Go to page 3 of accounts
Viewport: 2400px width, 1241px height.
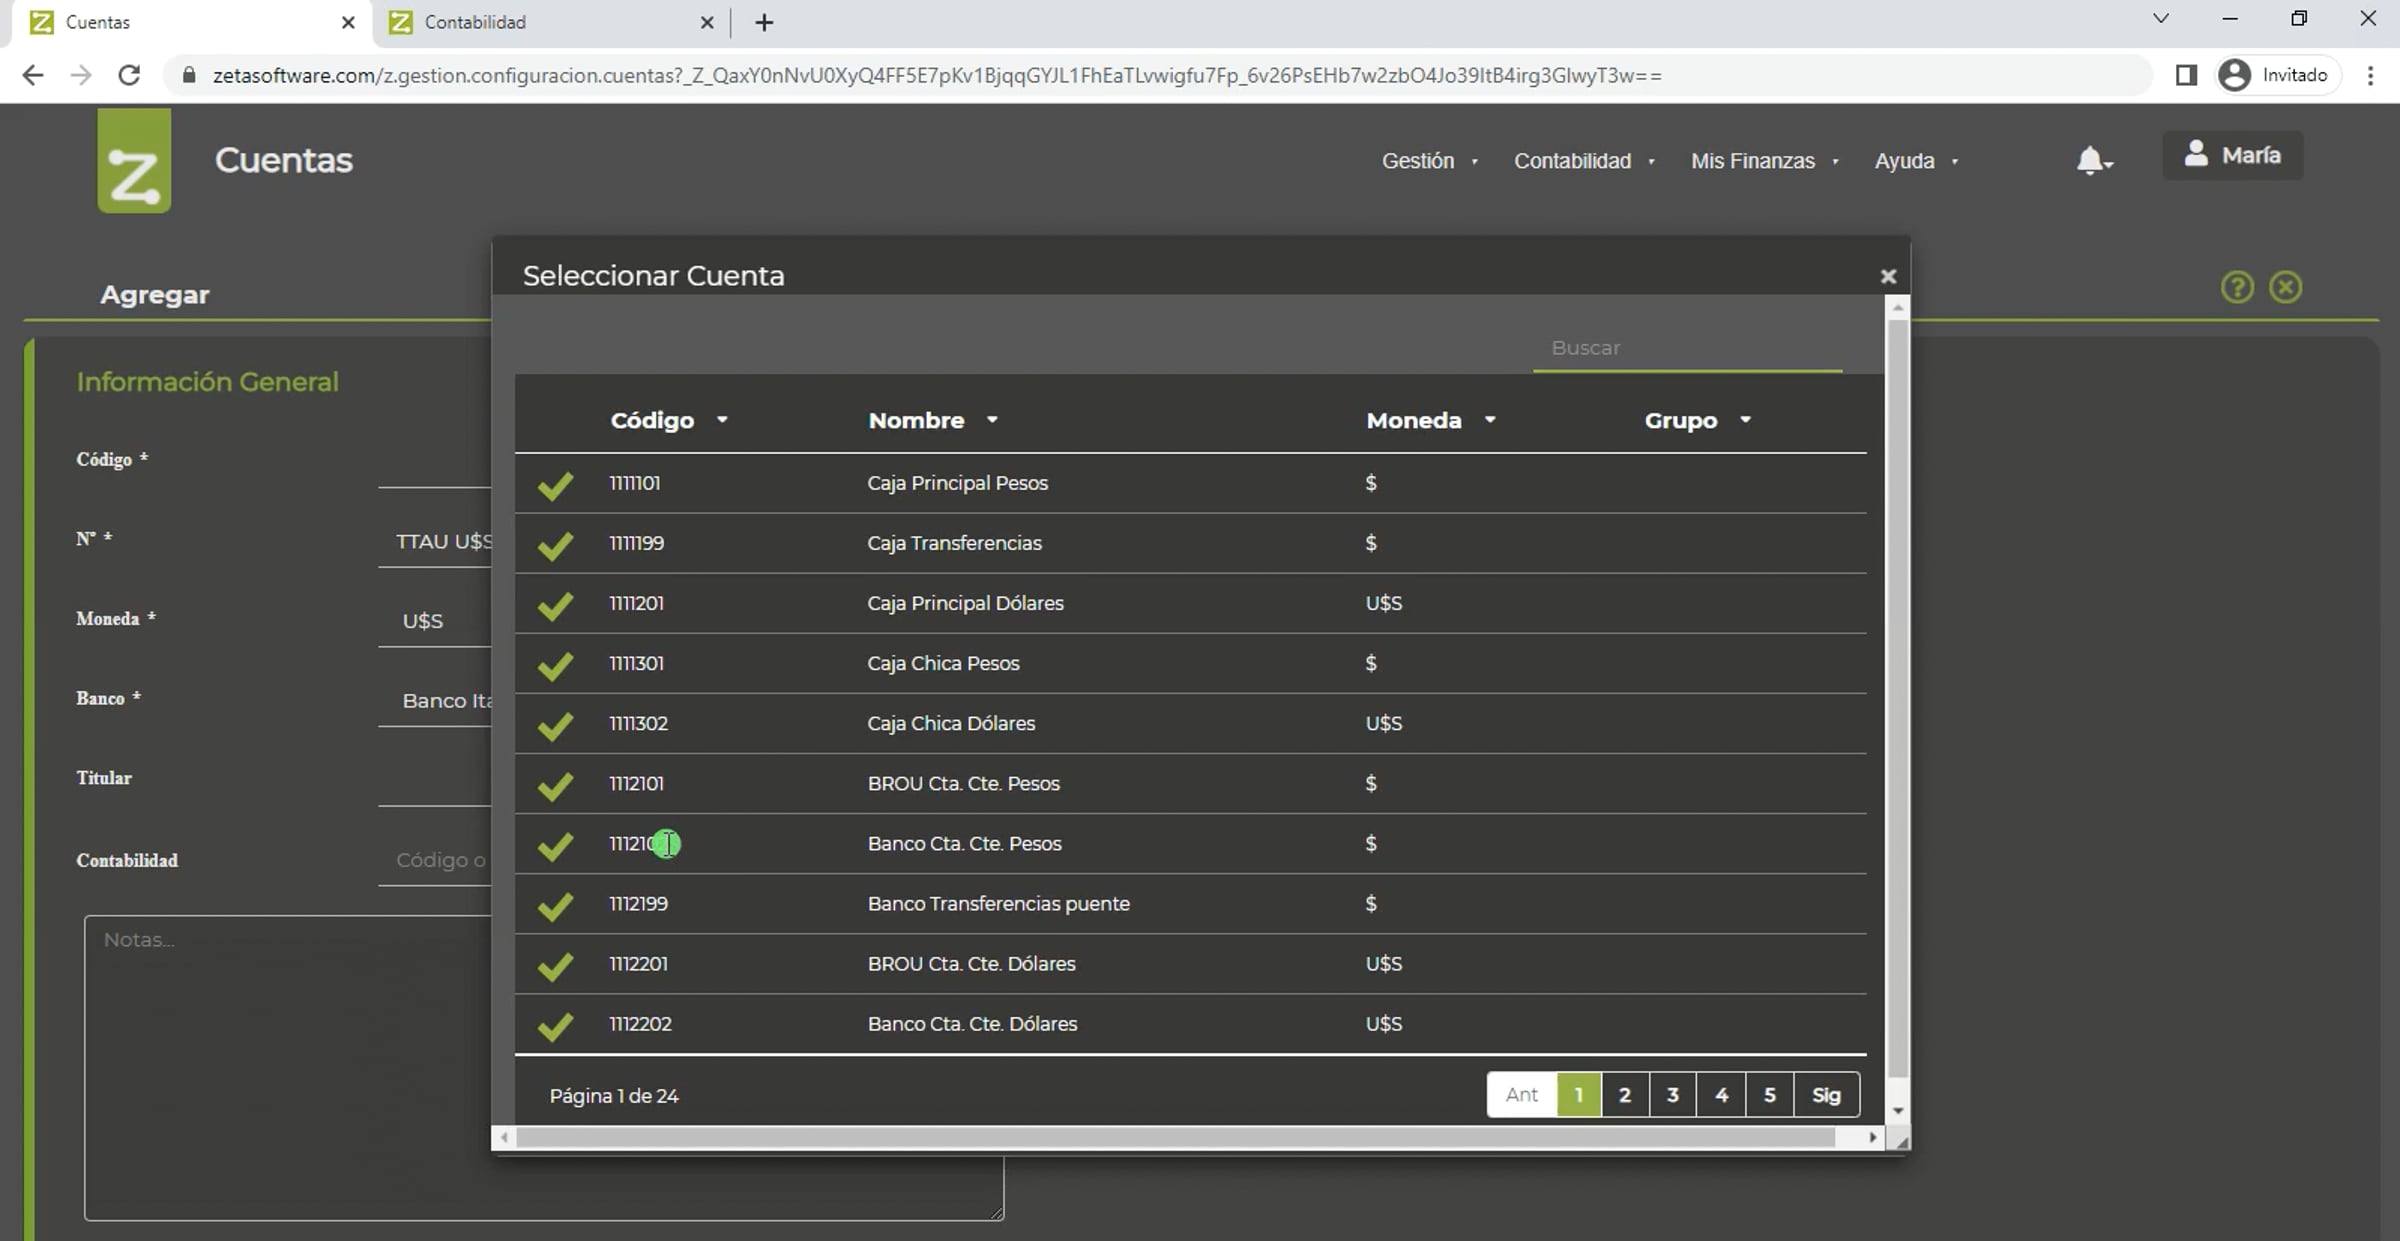pyautogui.click(x=1673, y=1095)
